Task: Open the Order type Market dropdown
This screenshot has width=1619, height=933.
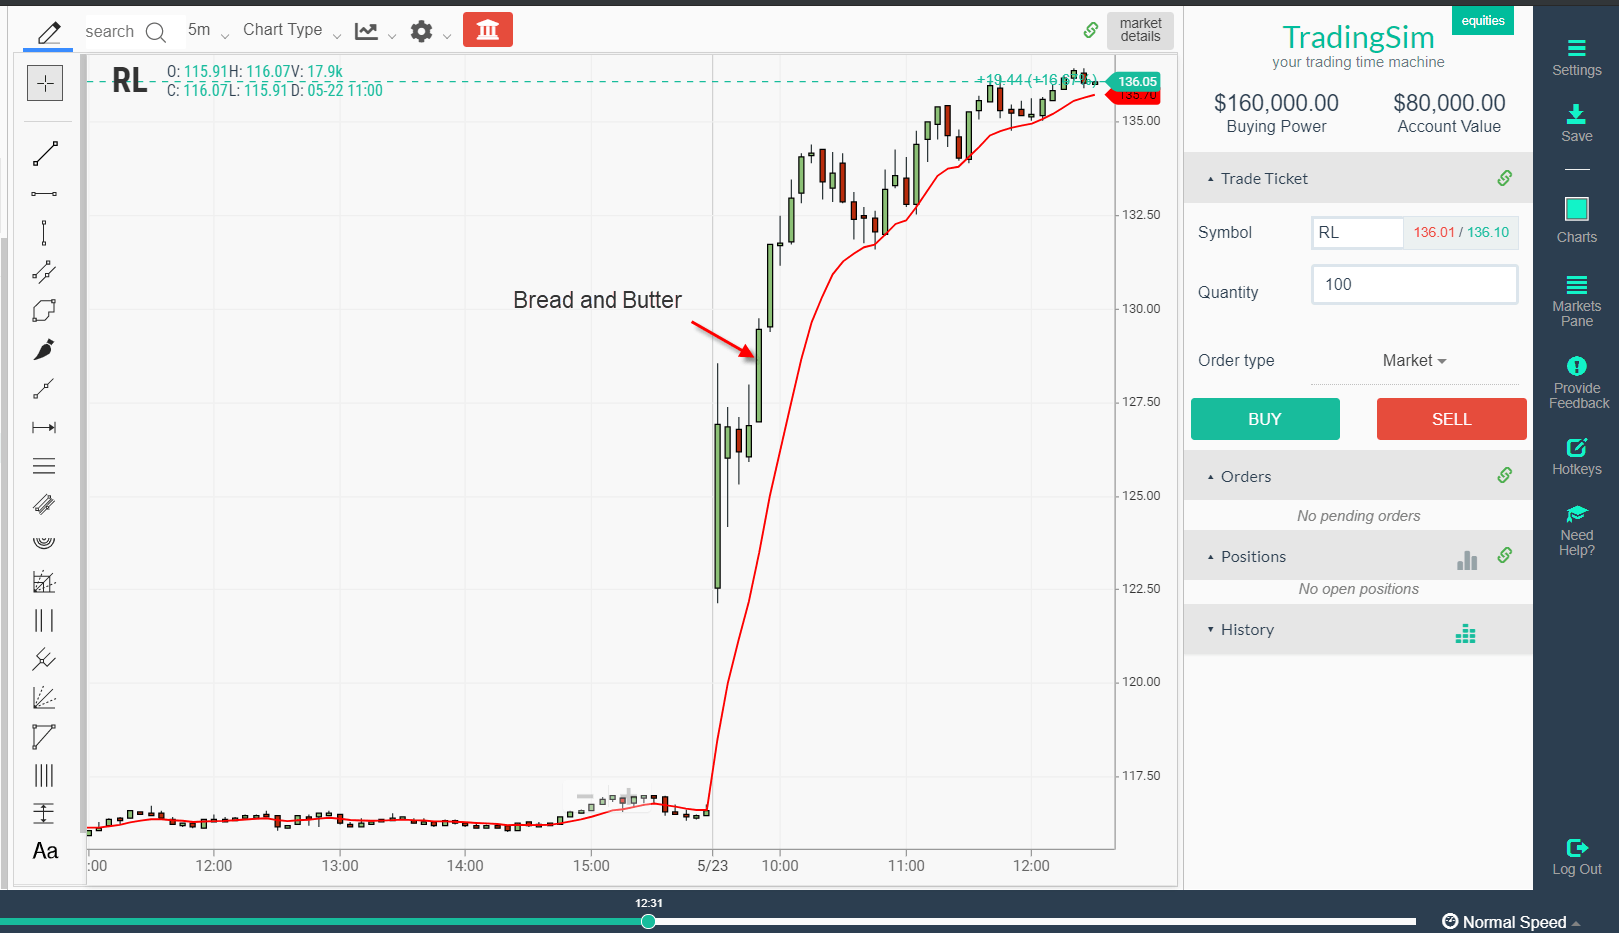Action: [x=1414, y=360]
